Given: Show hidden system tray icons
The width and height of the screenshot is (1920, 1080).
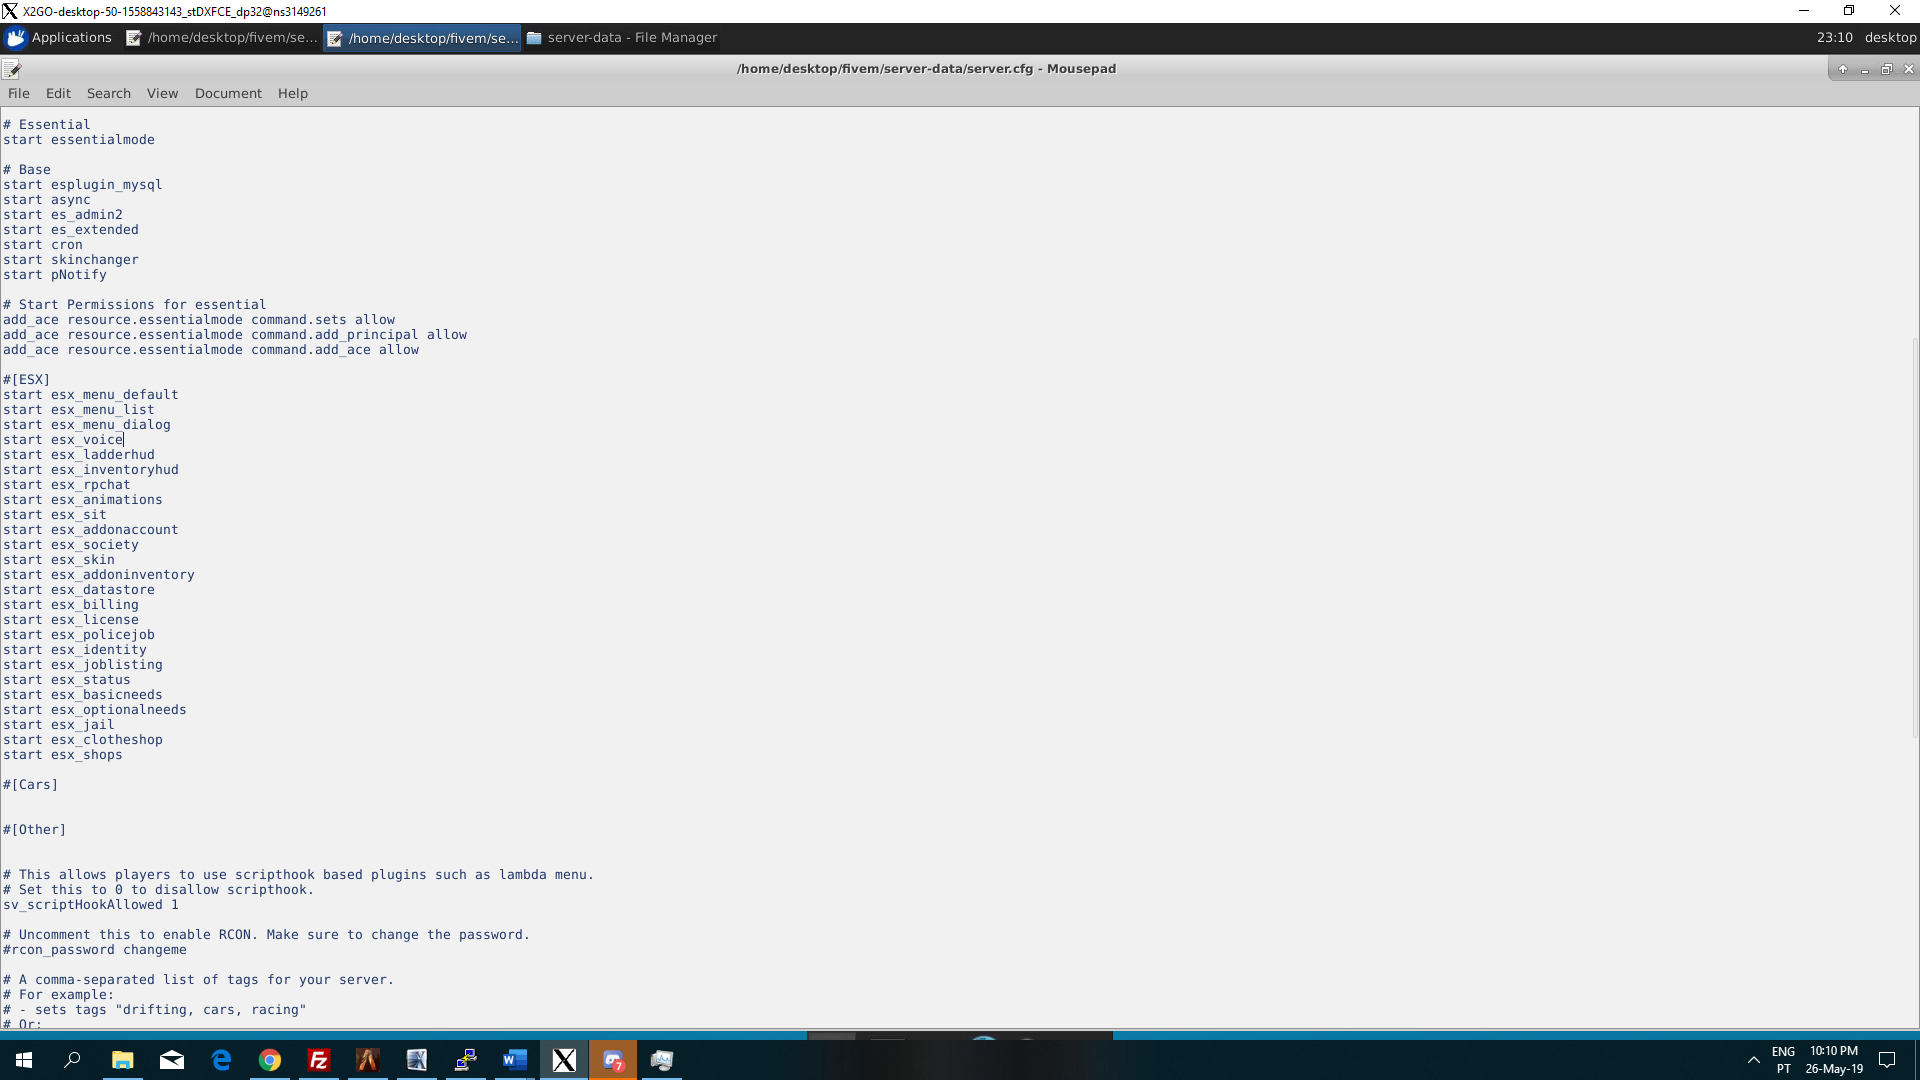Looking at the screenshot, I should [1753, 1060].
